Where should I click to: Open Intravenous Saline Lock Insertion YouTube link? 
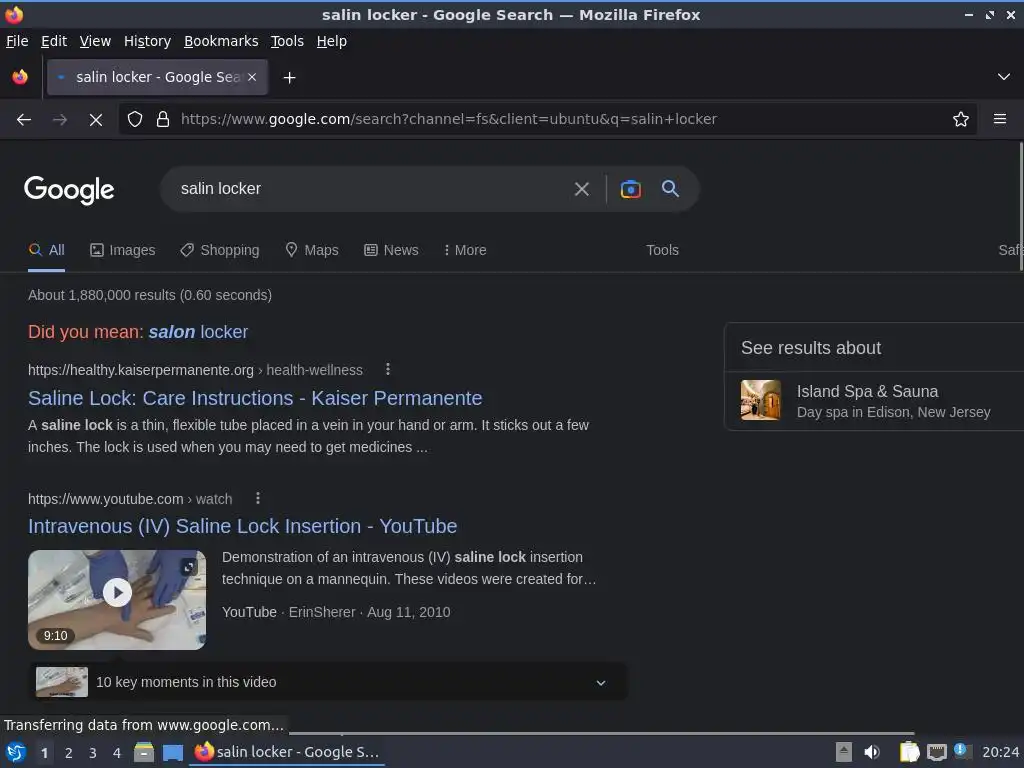coord(242,526)
